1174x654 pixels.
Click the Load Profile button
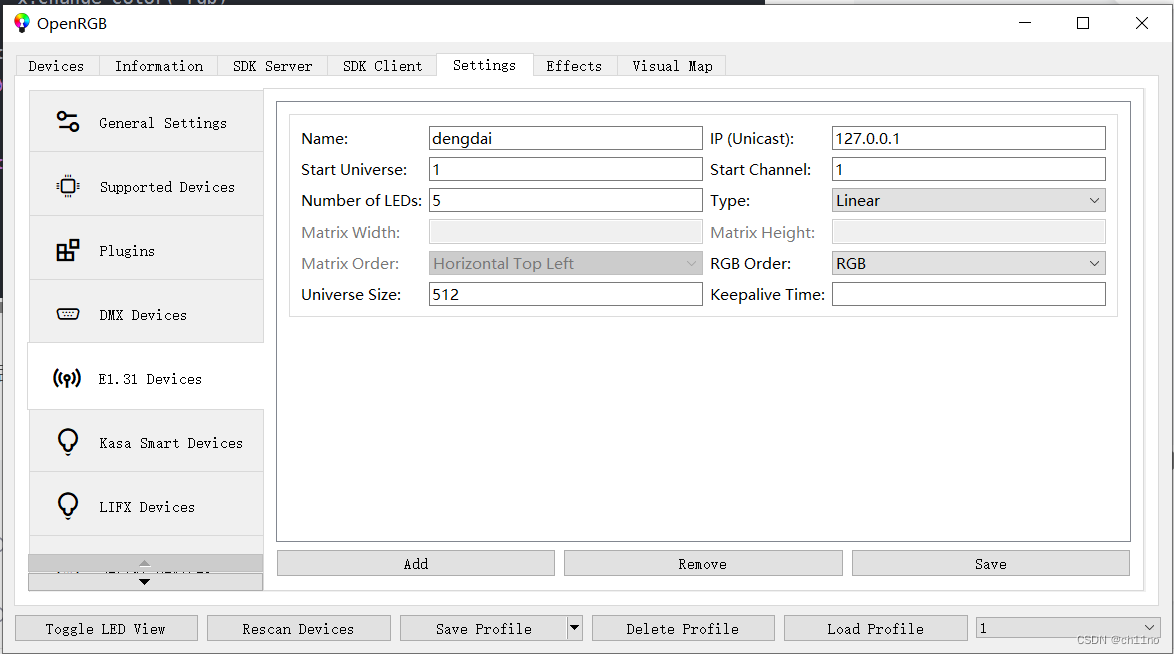pyautogui.click(x=875, y=629)
